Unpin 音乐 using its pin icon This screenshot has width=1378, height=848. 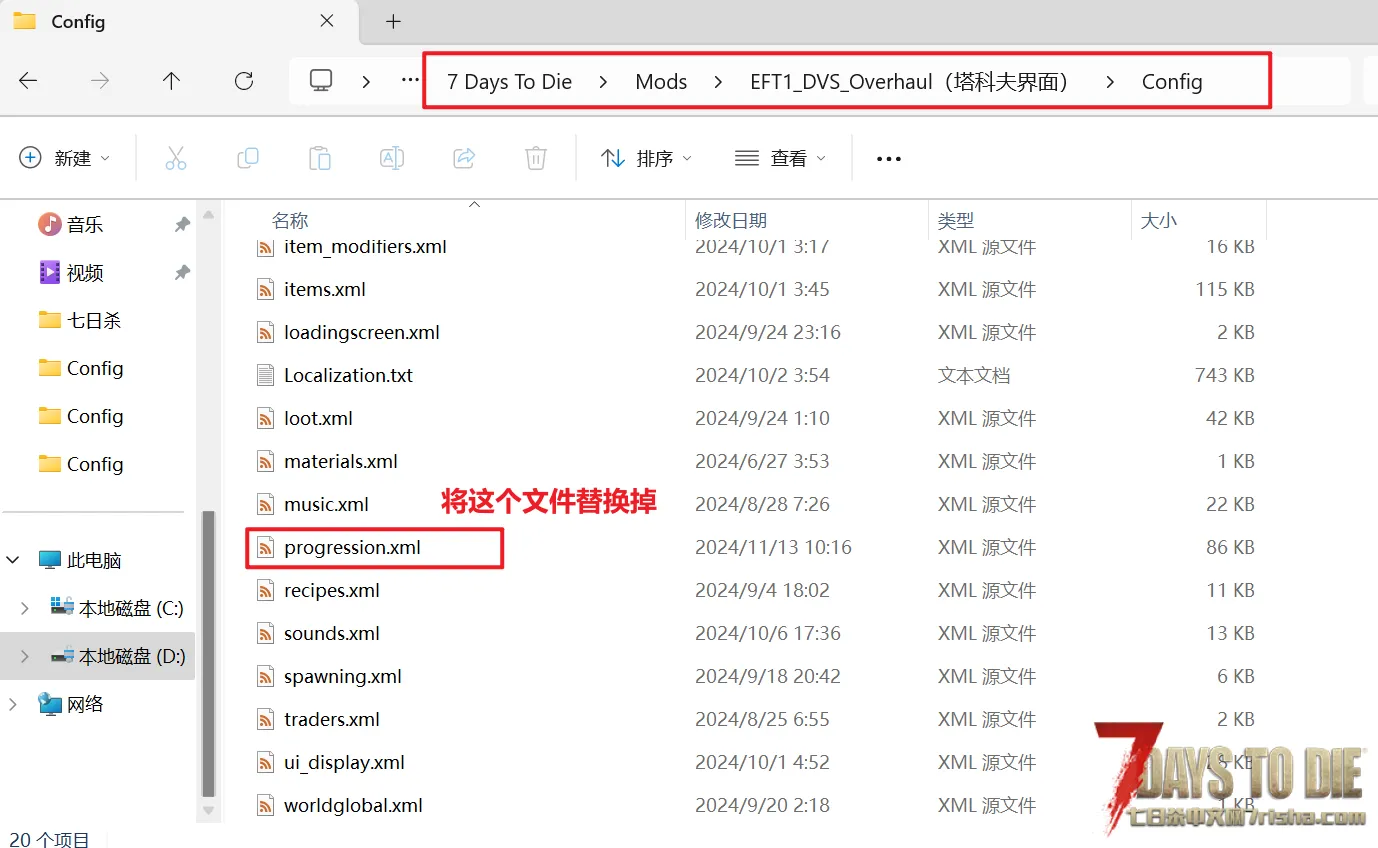point(182,225)
